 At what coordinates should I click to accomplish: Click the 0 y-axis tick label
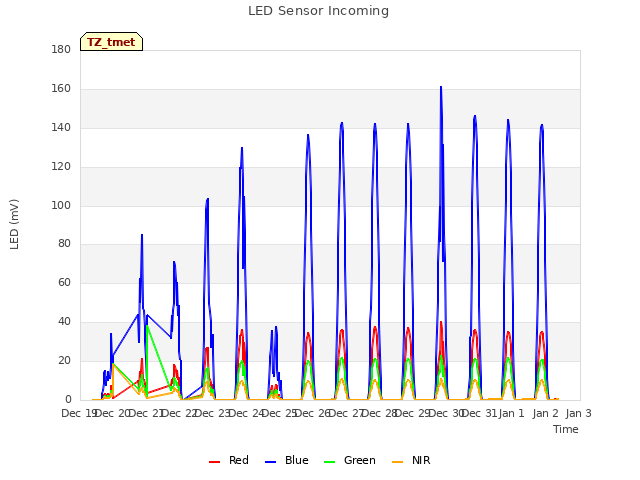coord(68,399)
